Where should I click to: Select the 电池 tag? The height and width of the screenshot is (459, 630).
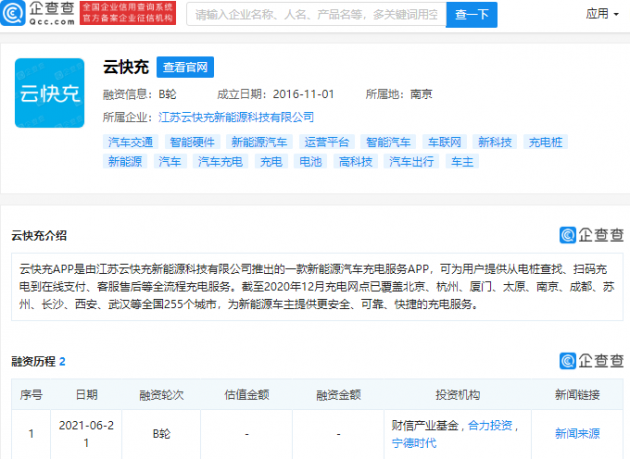311,162
